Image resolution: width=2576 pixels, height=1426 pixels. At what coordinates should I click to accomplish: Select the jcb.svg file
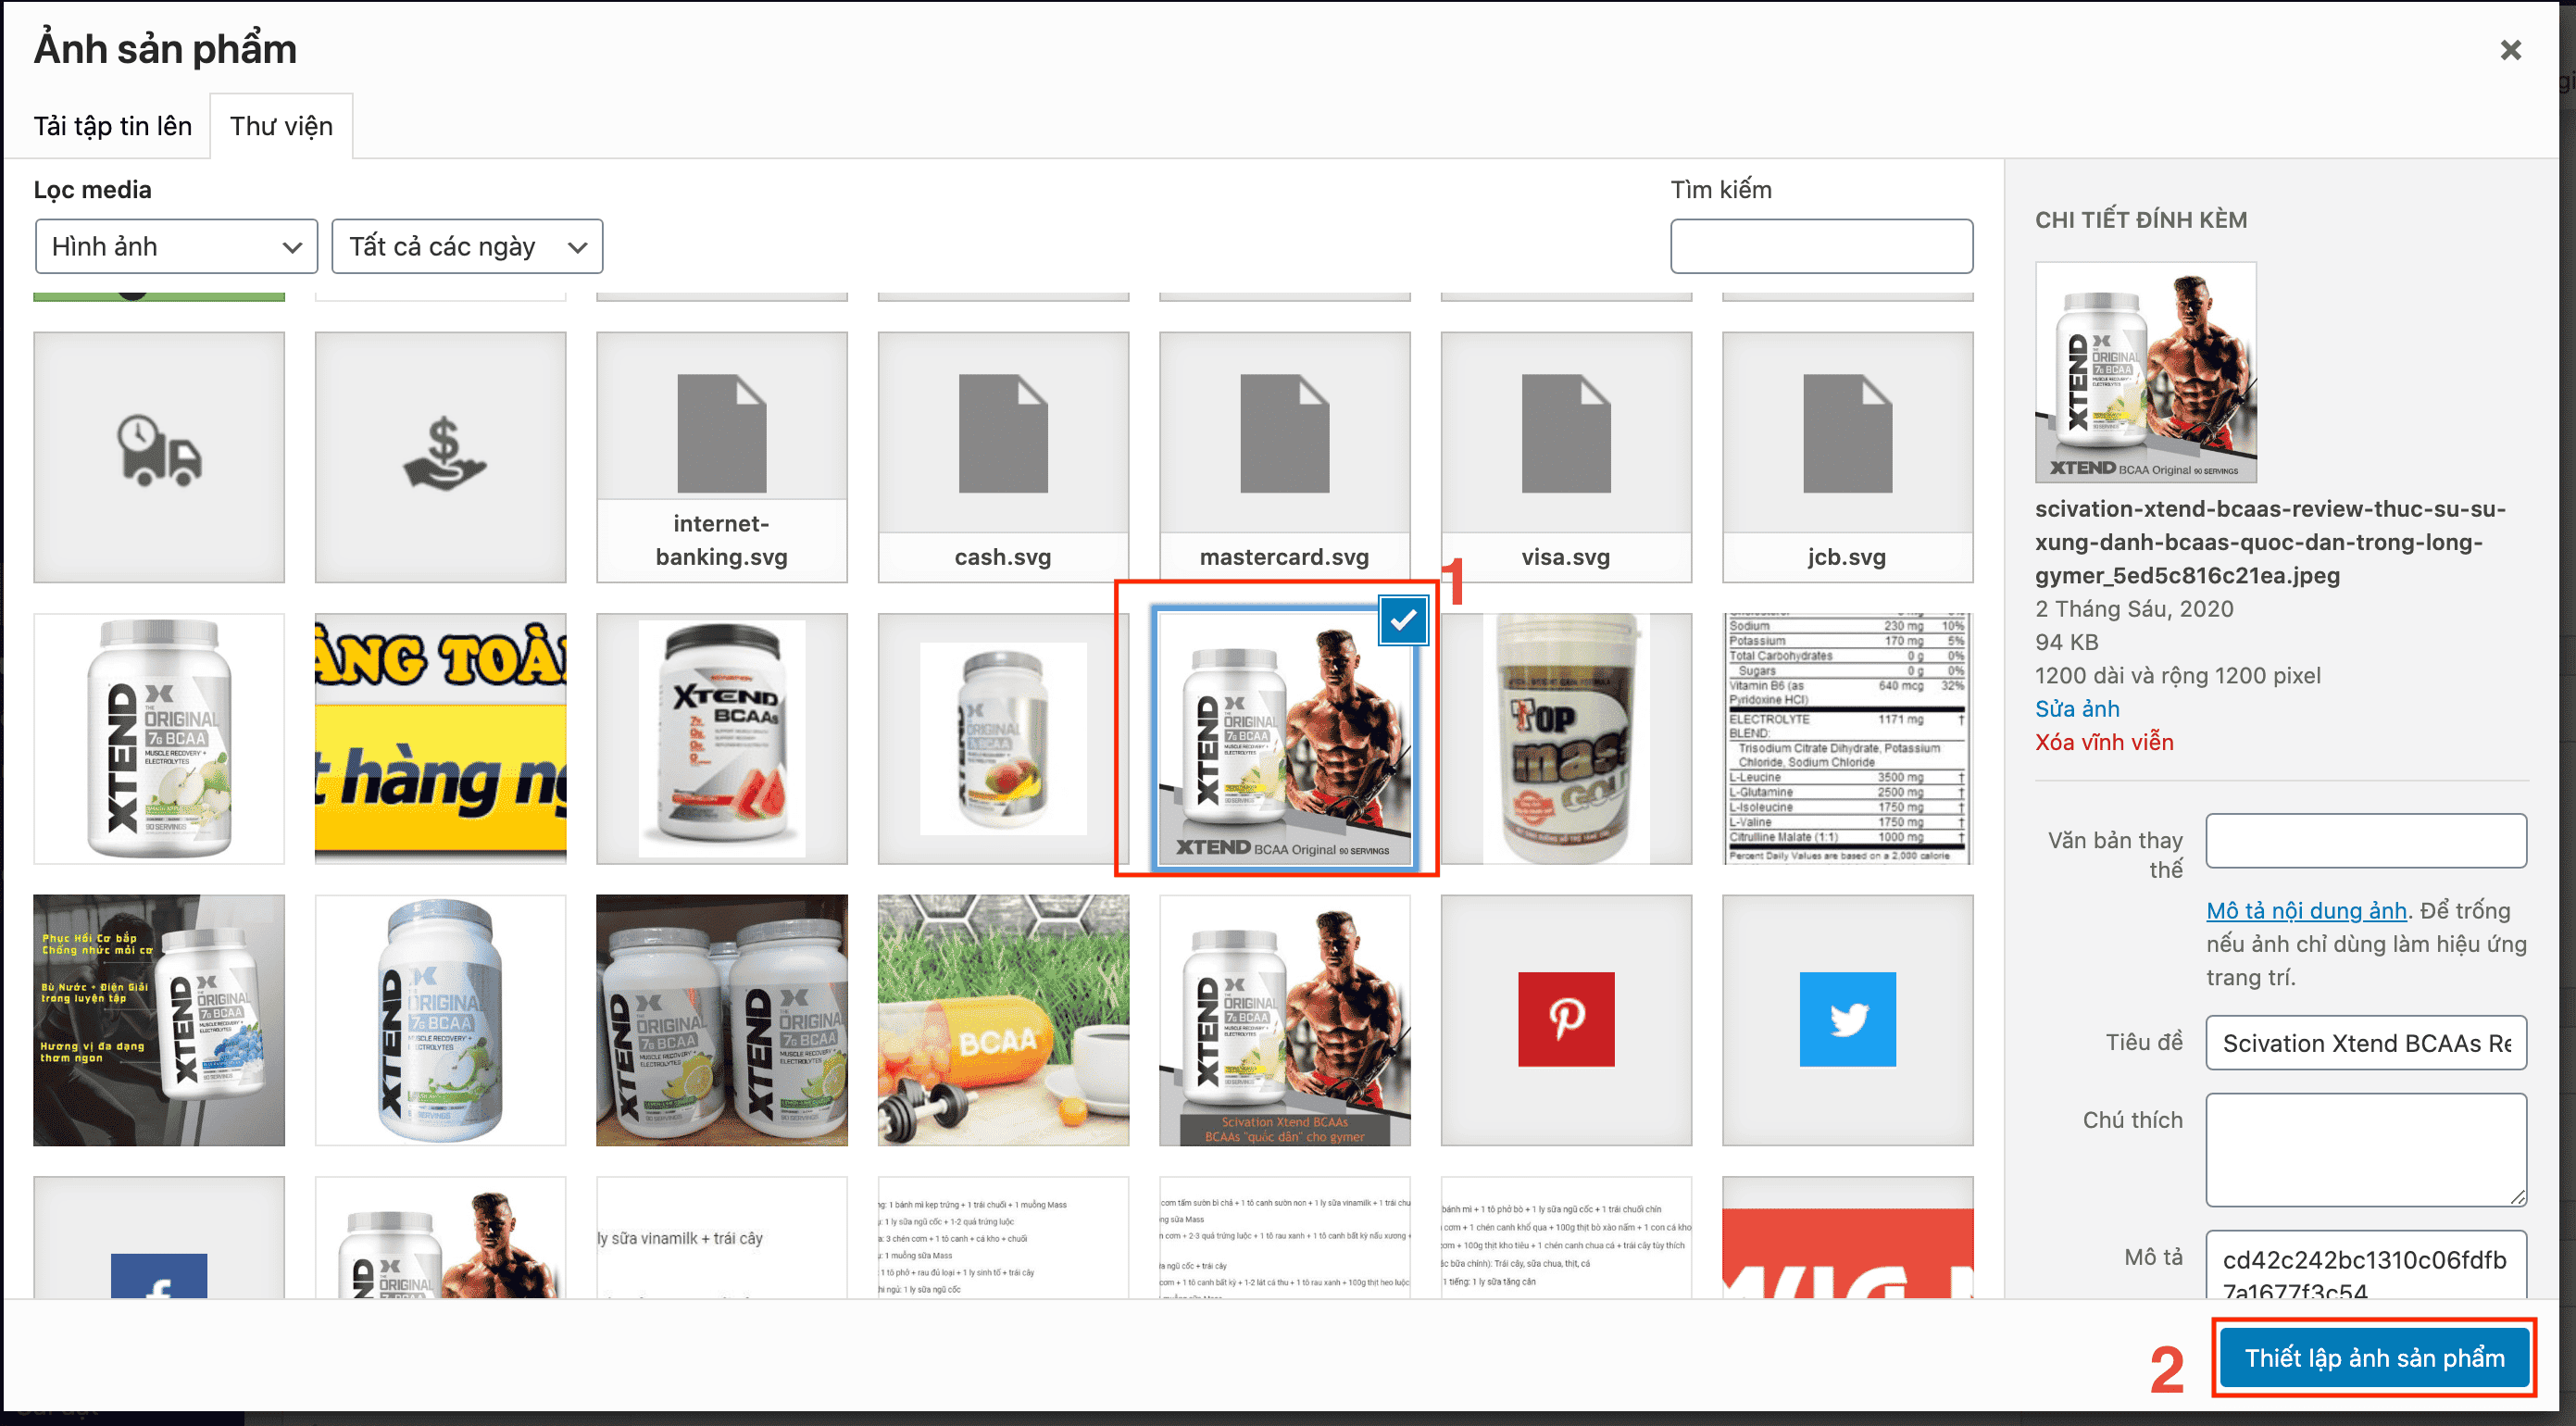1847,457
